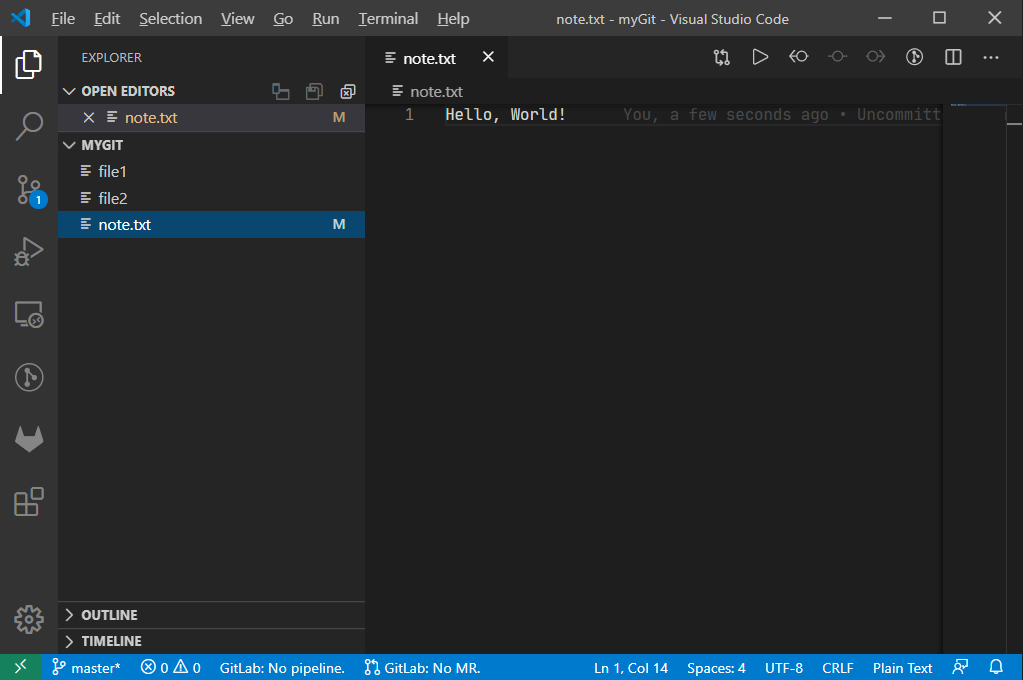Click the remote window indicator in status bar
This screenshot has height=680, width=1023.
coord(21,668)
